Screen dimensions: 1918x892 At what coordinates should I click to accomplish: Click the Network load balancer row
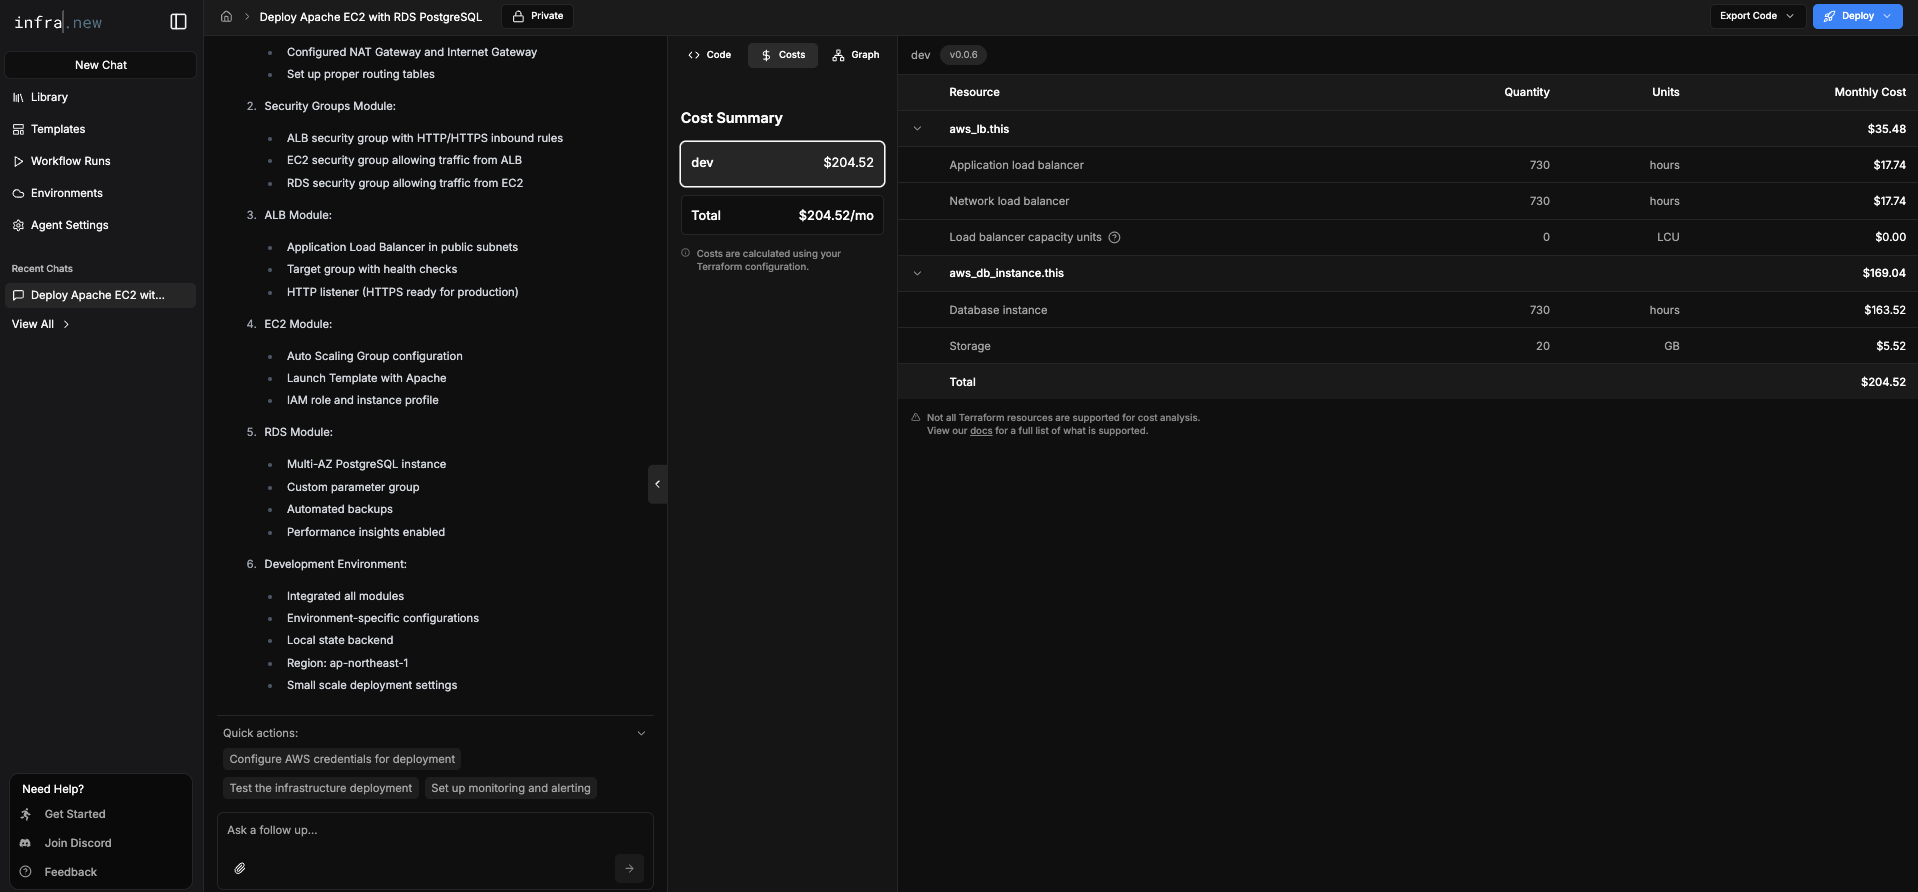click(x=1407, y=201)
